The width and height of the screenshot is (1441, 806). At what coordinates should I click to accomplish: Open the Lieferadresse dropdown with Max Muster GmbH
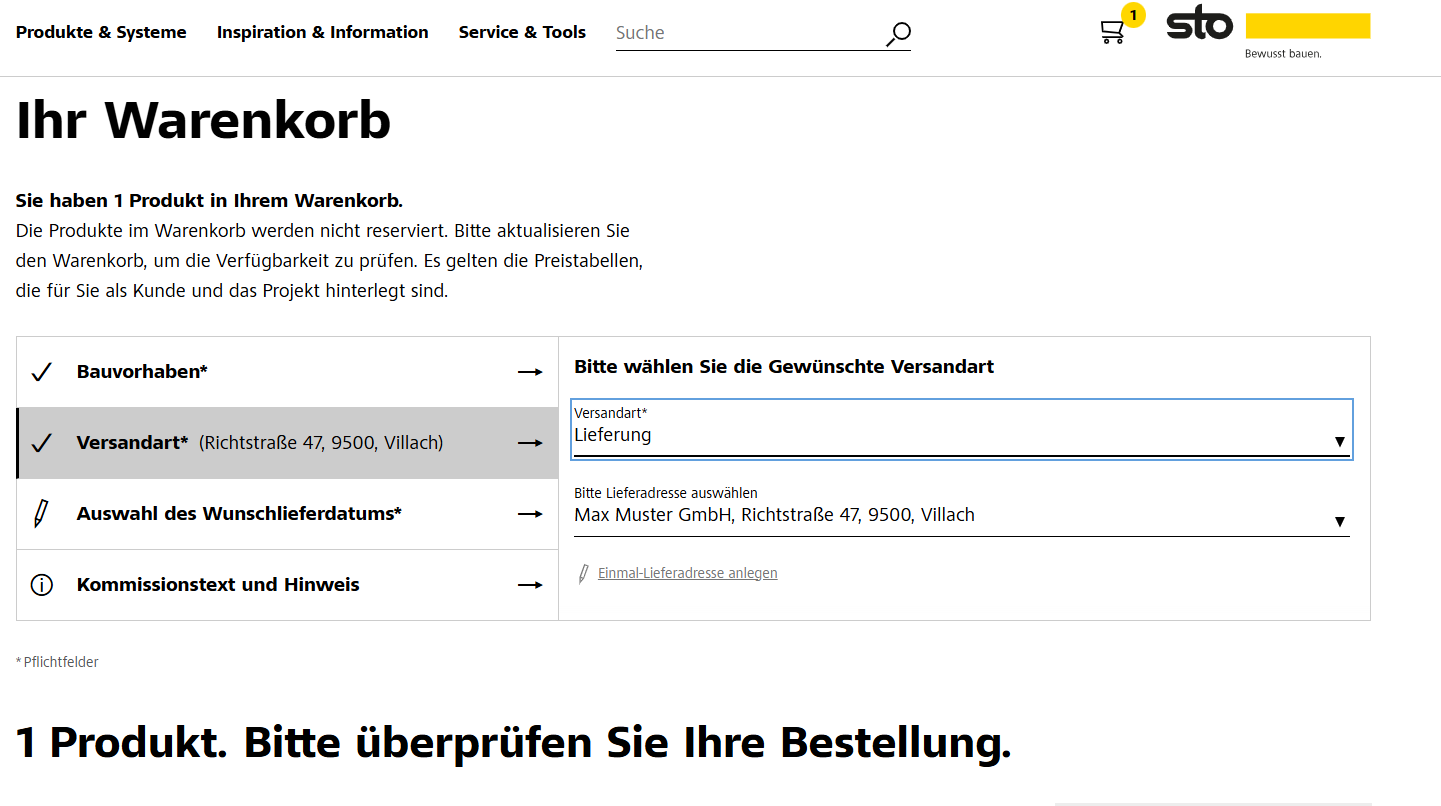(x=961, y=510)
